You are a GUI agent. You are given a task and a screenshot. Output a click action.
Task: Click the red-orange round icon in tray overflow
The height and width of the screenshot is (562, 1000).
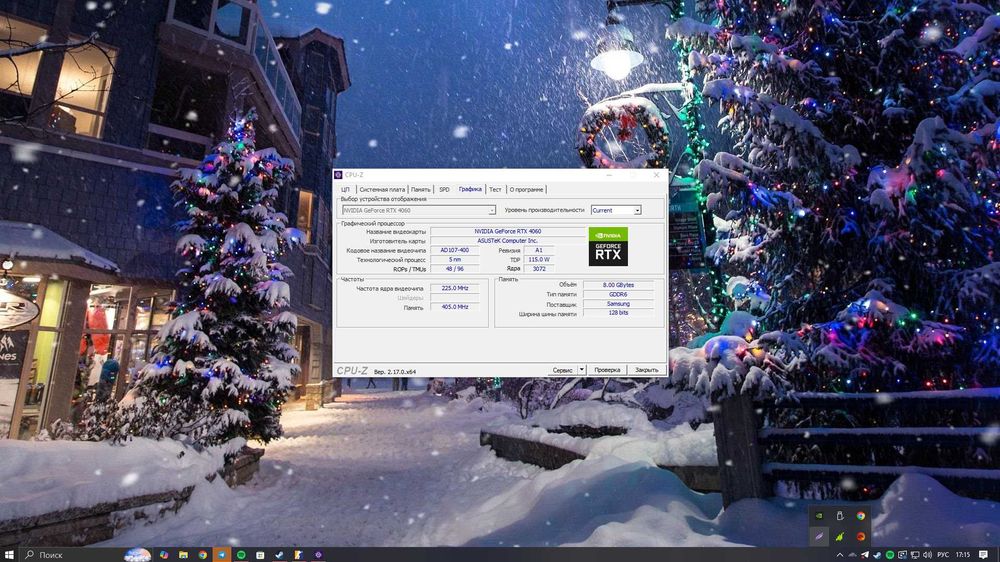[861, 536]
